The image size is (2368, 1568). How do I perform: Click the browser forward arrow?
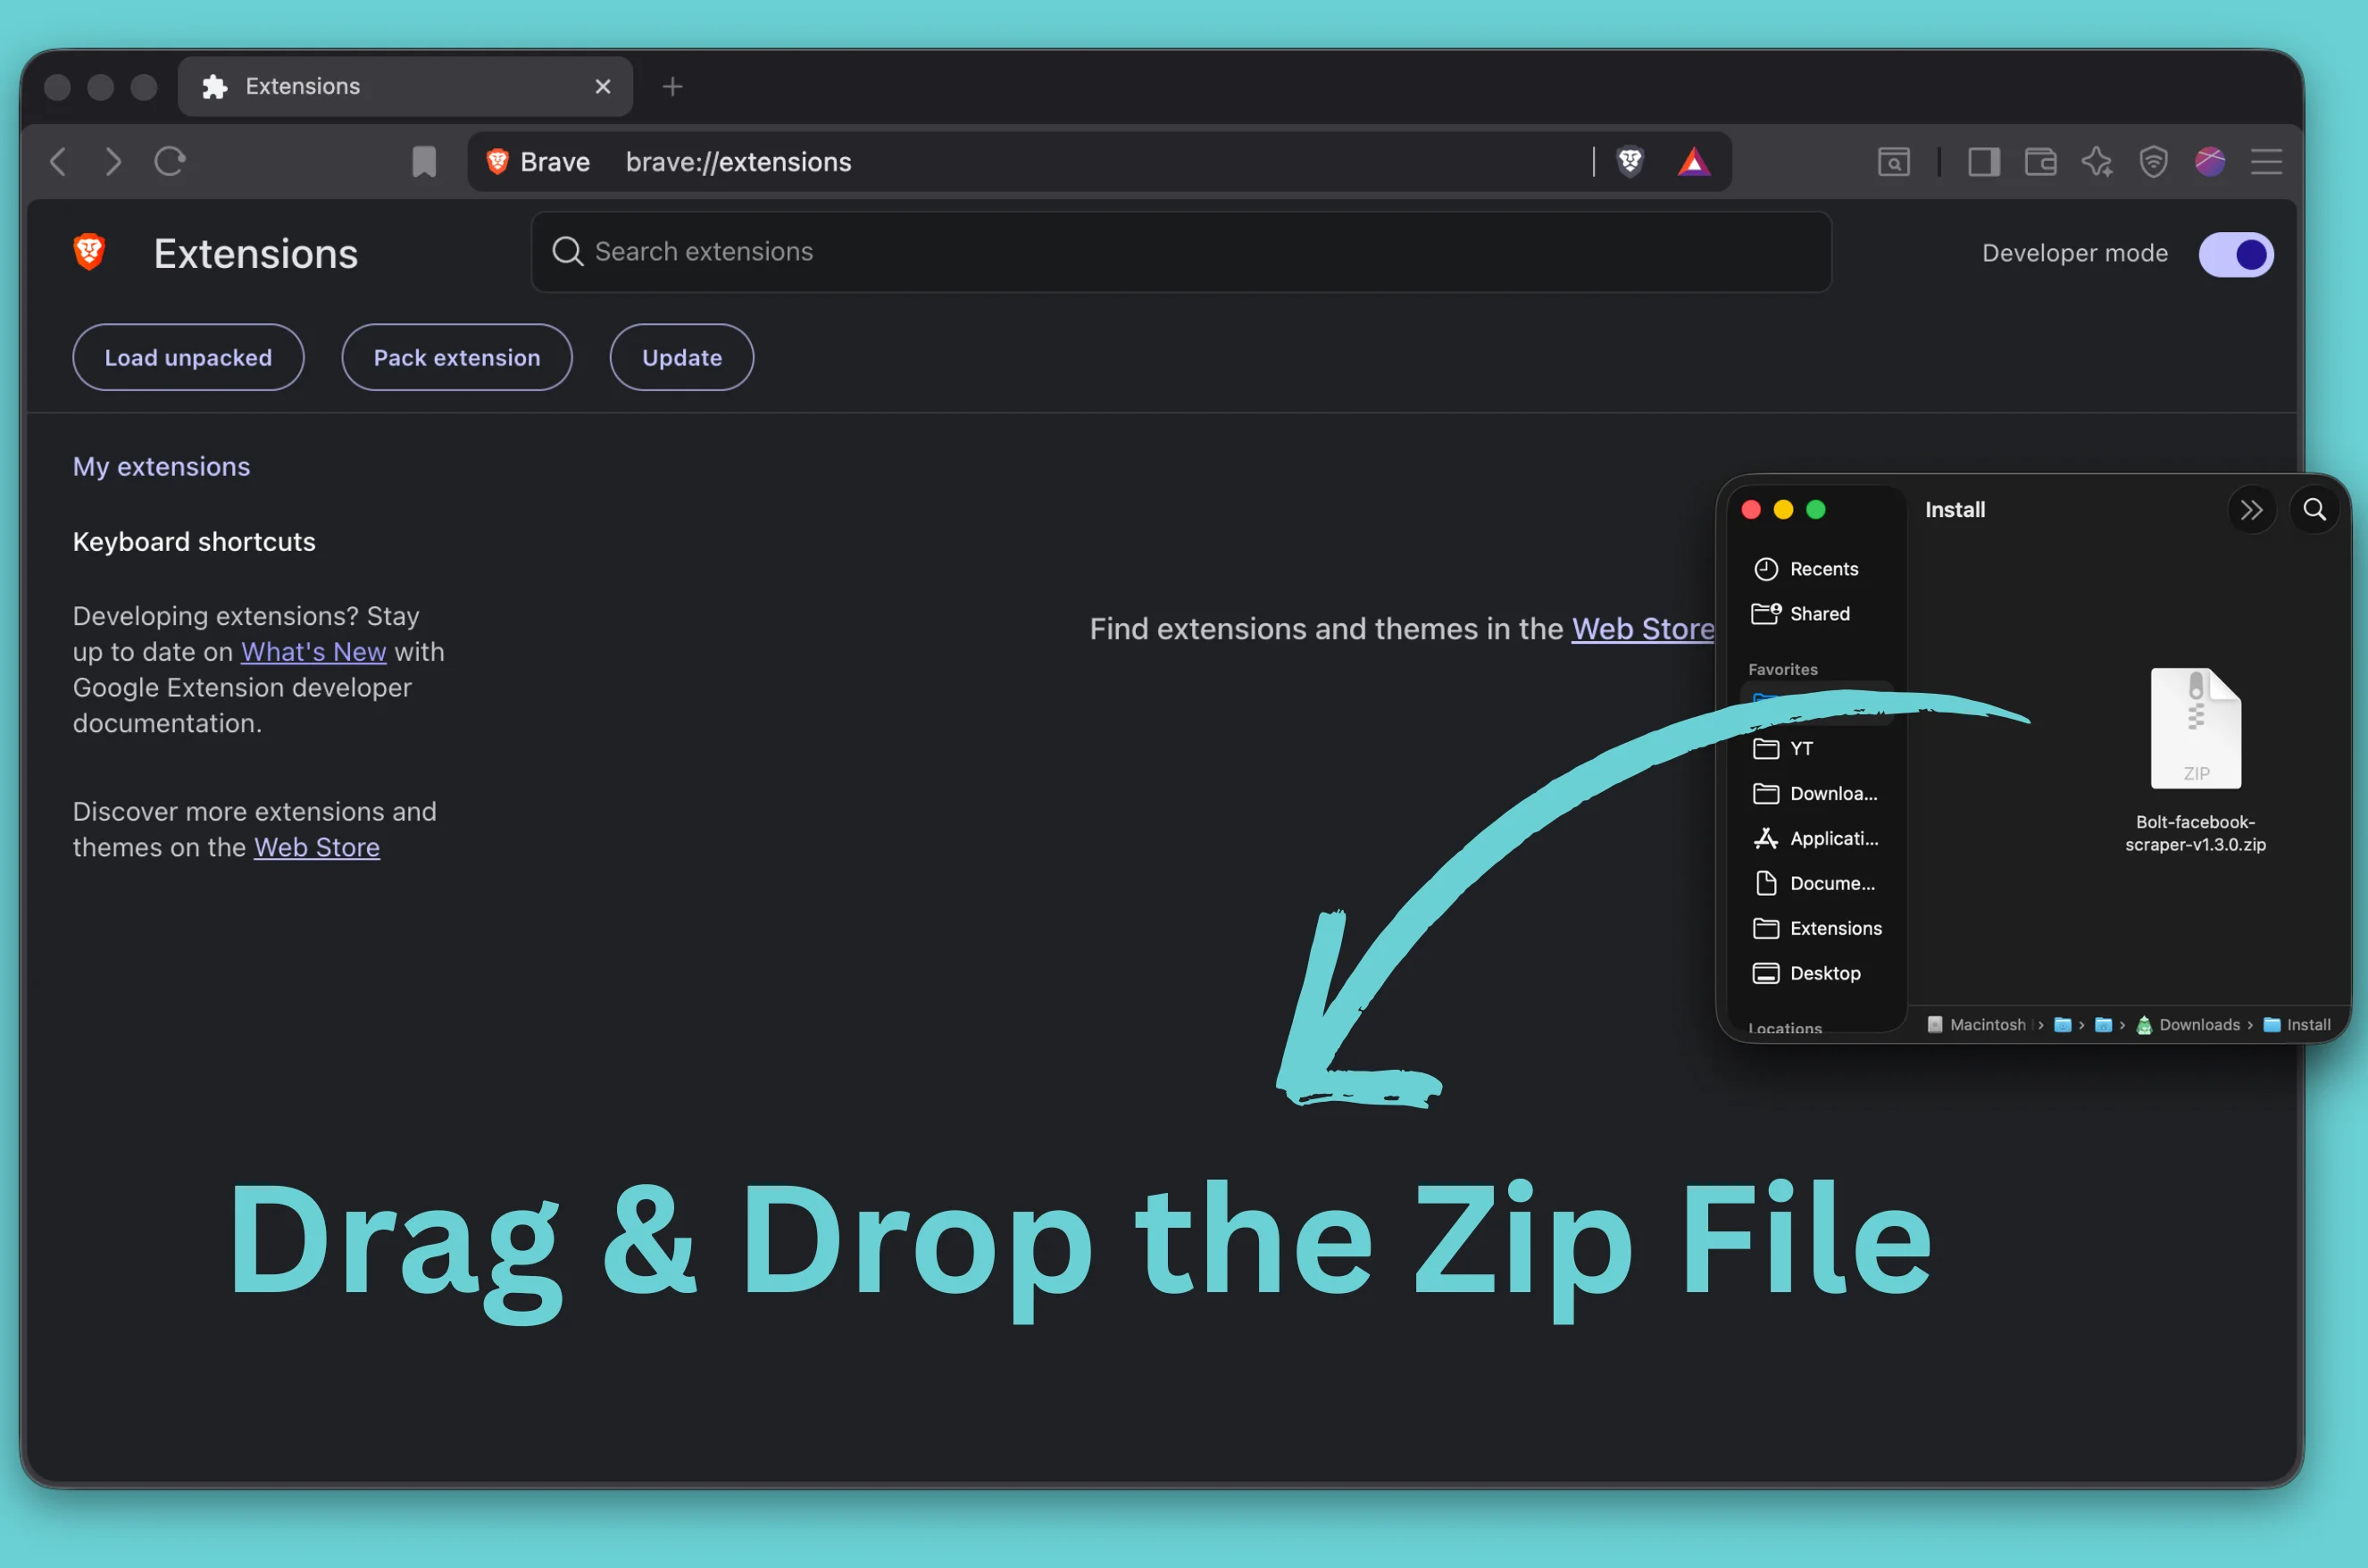coord(113,162)
